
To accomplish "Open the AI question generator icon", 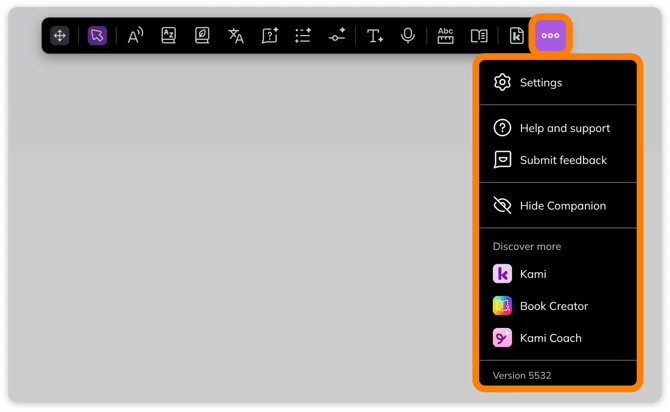I will 270,35.
